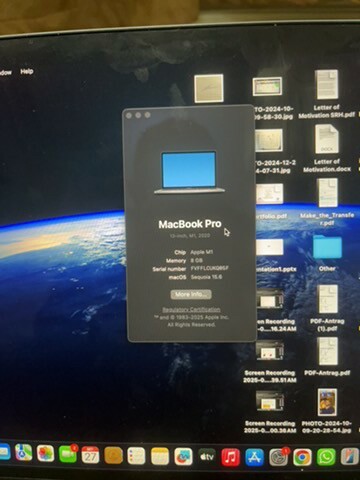Select the Other folder on desktop
This screenshot has height=480, width=360.
click(x=327, y=247)
